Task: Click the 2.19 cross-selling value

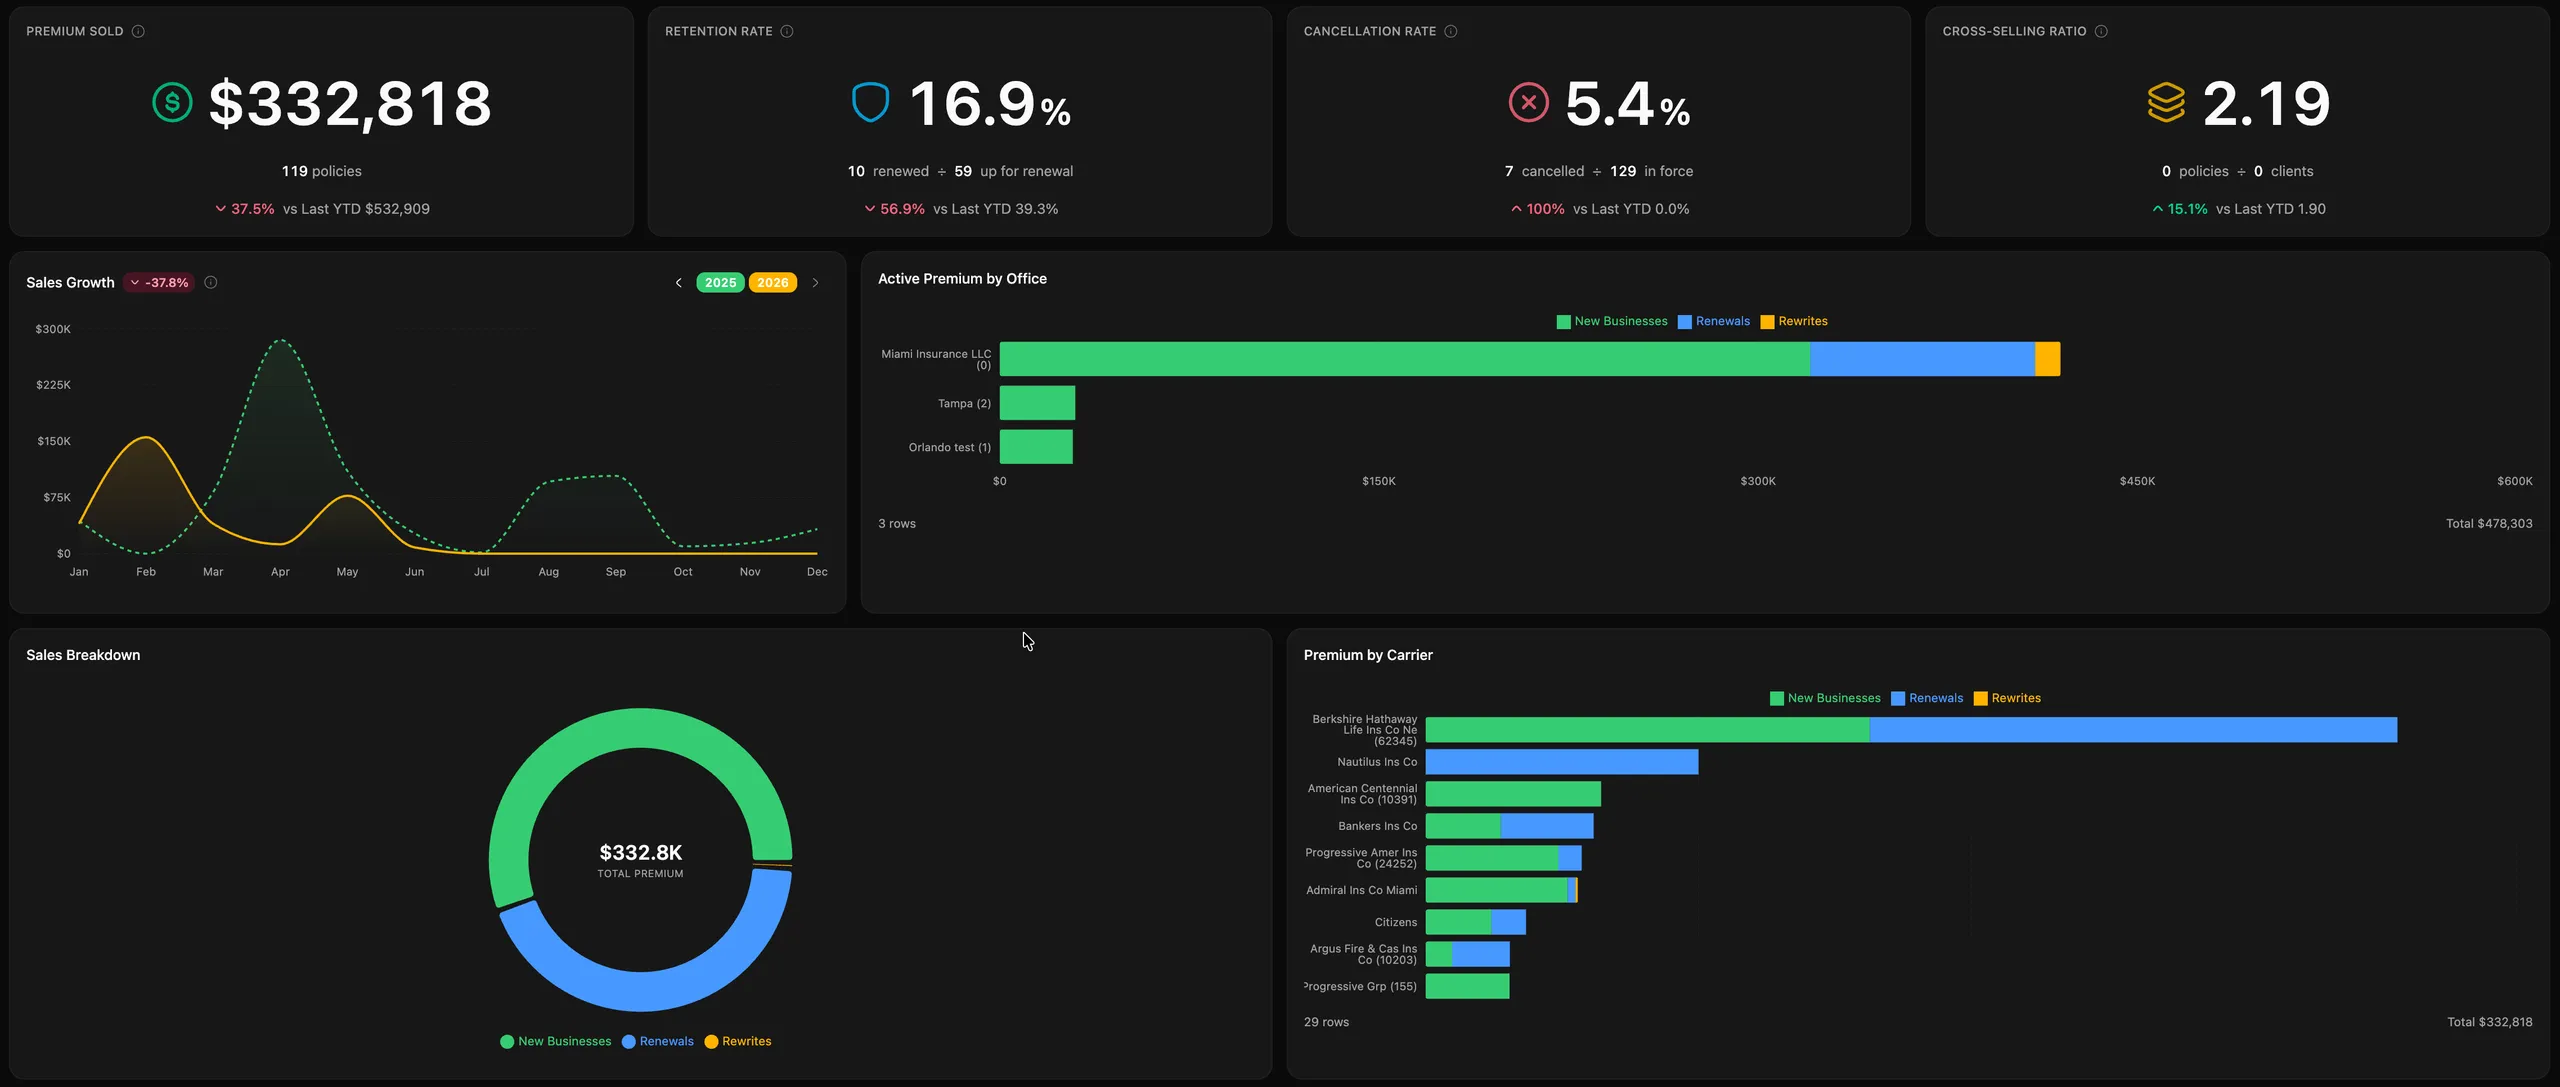Action: [2266, 103]
